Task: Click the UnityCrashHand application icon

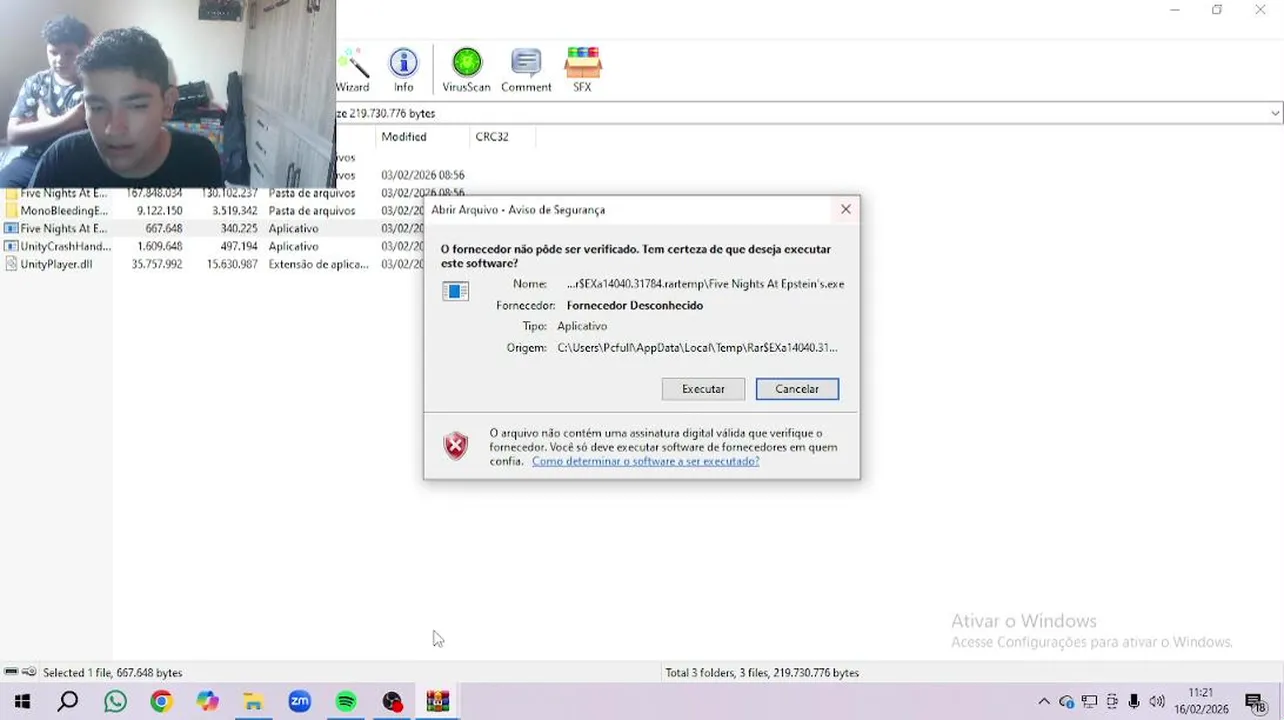Action: click(11, 246)
